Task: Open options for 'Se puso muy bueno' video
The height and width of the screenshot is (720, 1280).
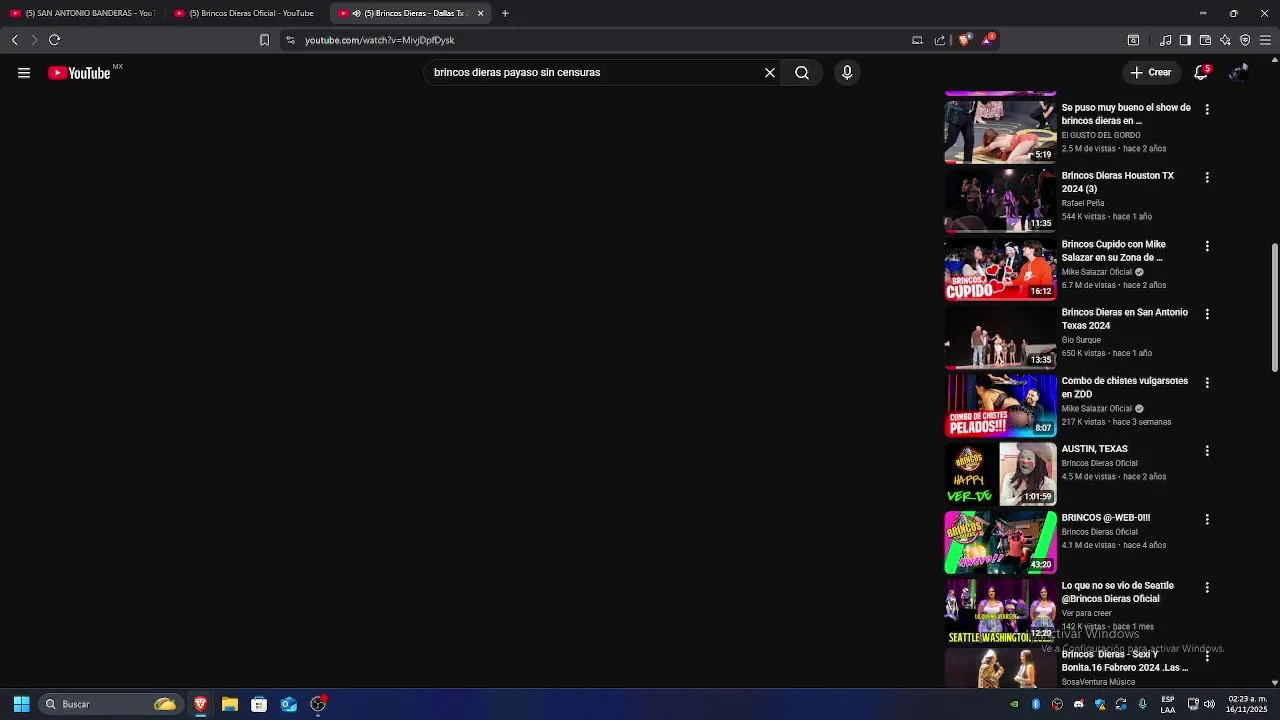Action: click(1207, 109)
